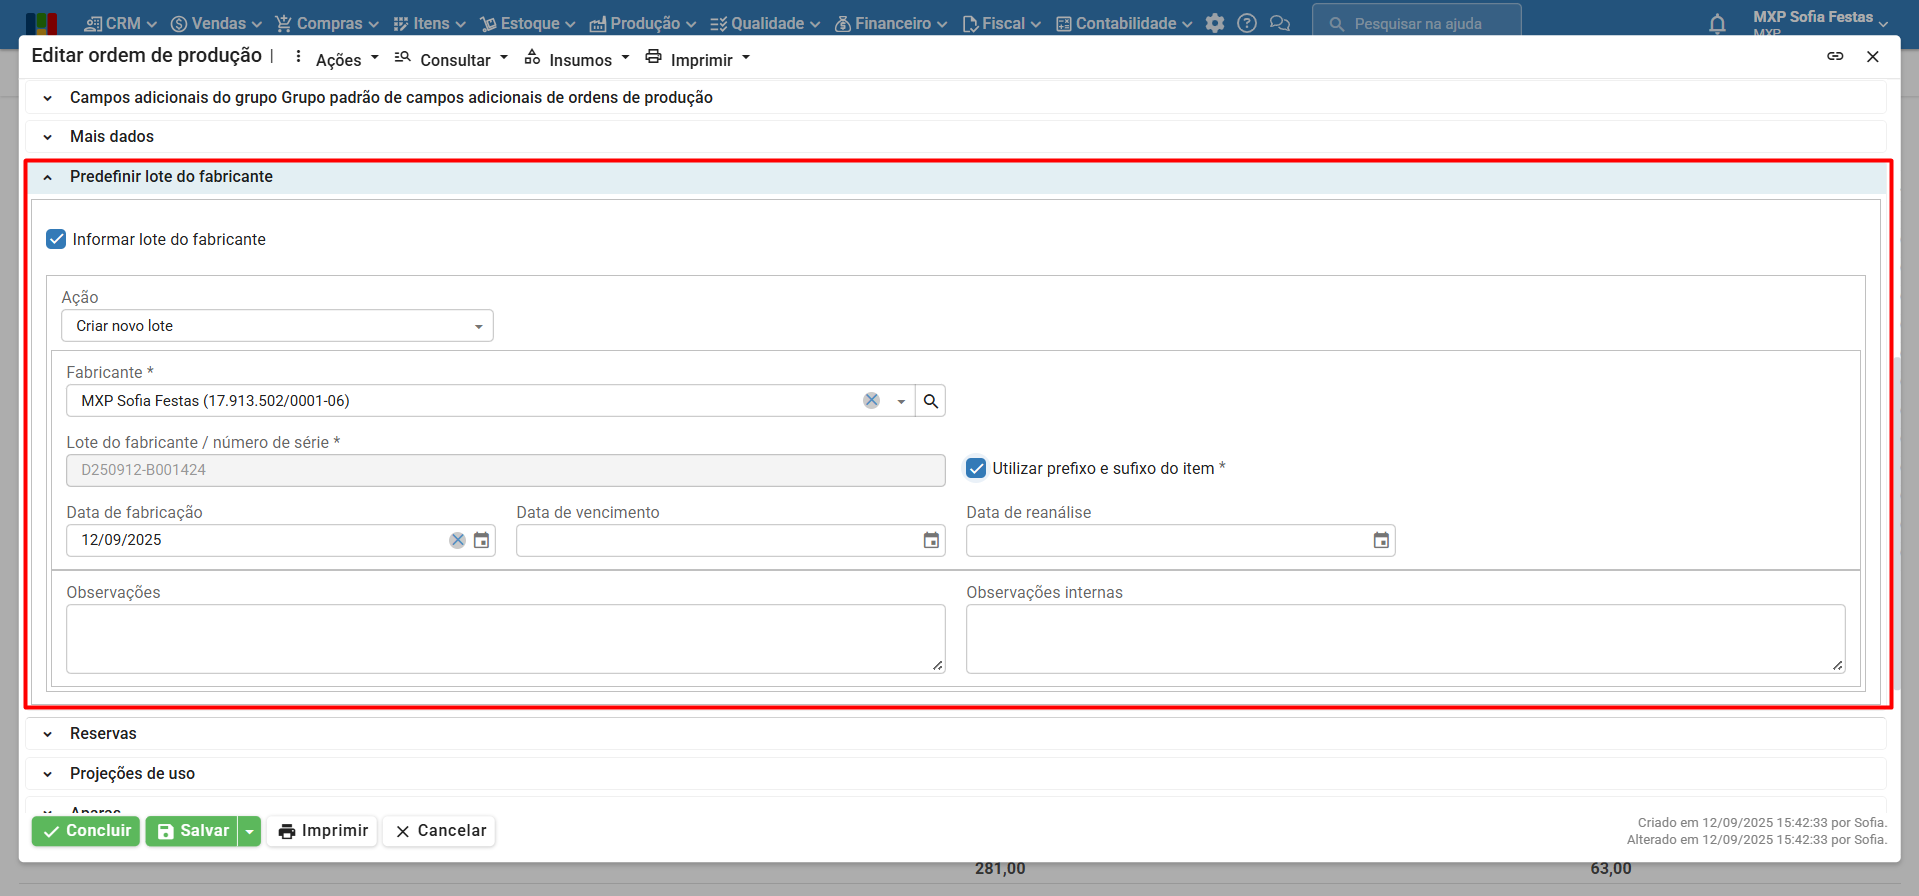
Task: Open the notifications bell
Action: point(1717,24)
